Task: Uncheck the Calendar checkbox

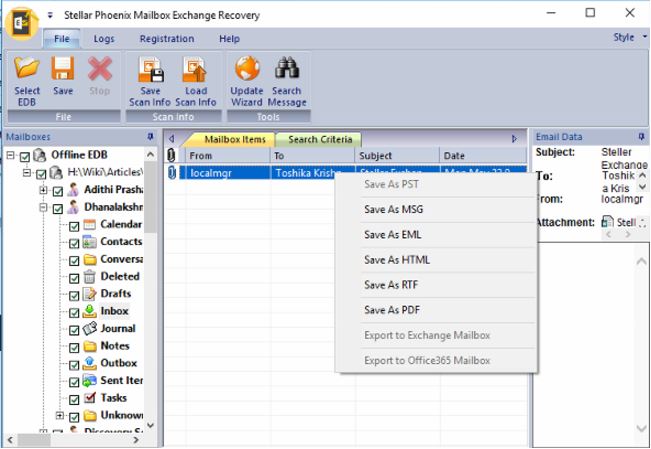Action: coord(74,226)
